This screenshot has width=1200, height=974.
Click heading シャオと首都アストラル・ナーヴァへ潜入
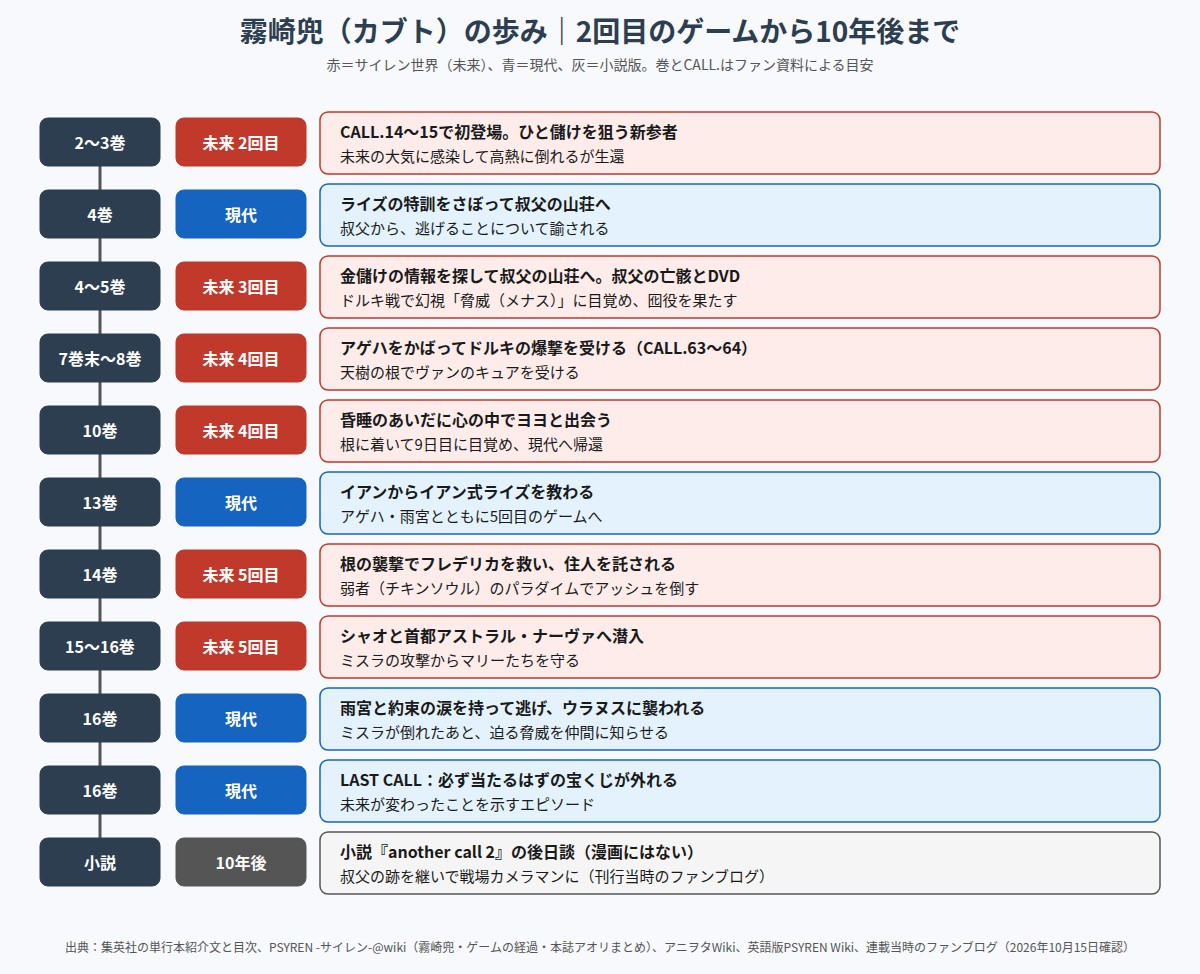tap(492, 636)
